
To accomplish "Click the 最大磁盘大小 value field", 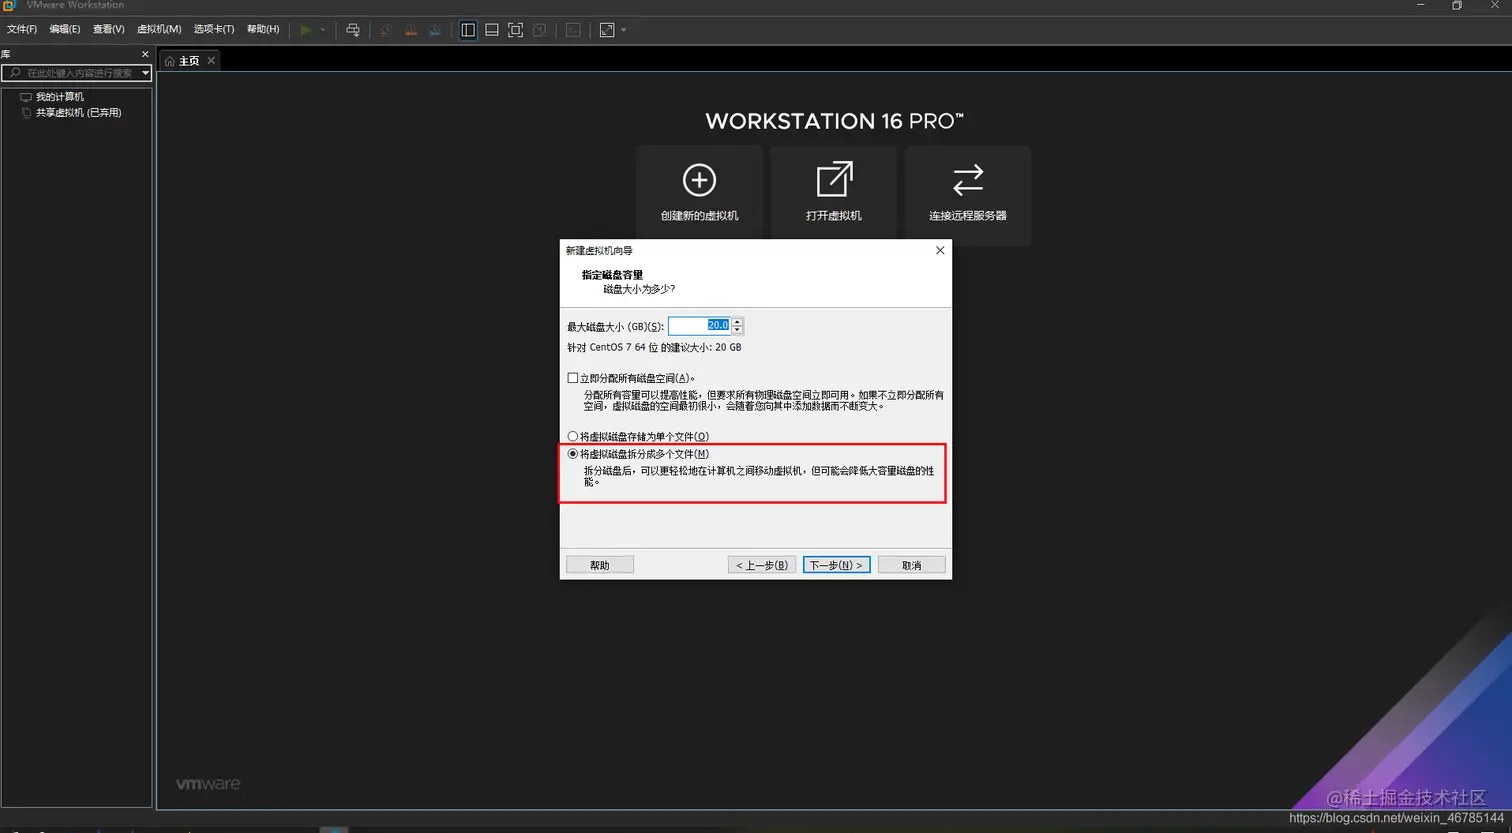I will coord(699,326).
